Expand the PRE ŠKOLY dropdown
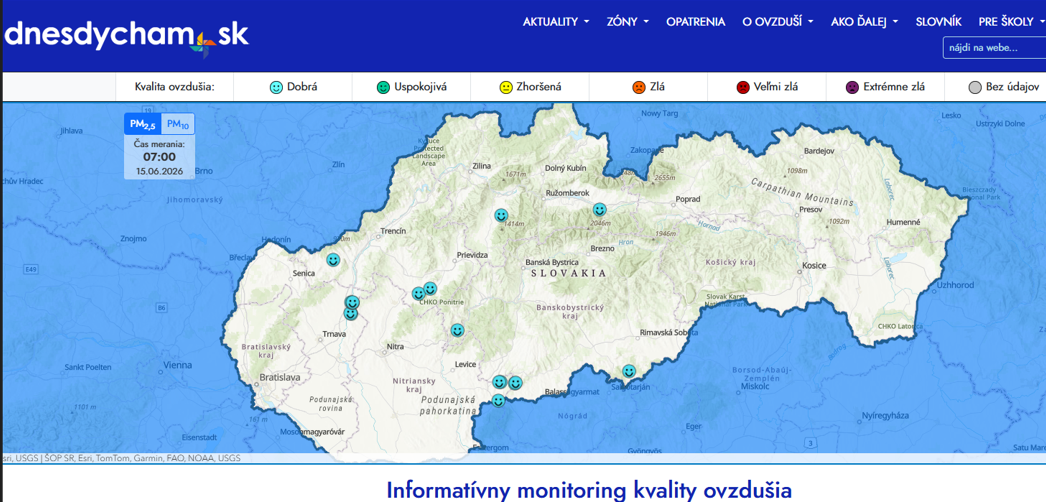The height and width of the screenshot is (502, 1046). [x=1011, y=22]
